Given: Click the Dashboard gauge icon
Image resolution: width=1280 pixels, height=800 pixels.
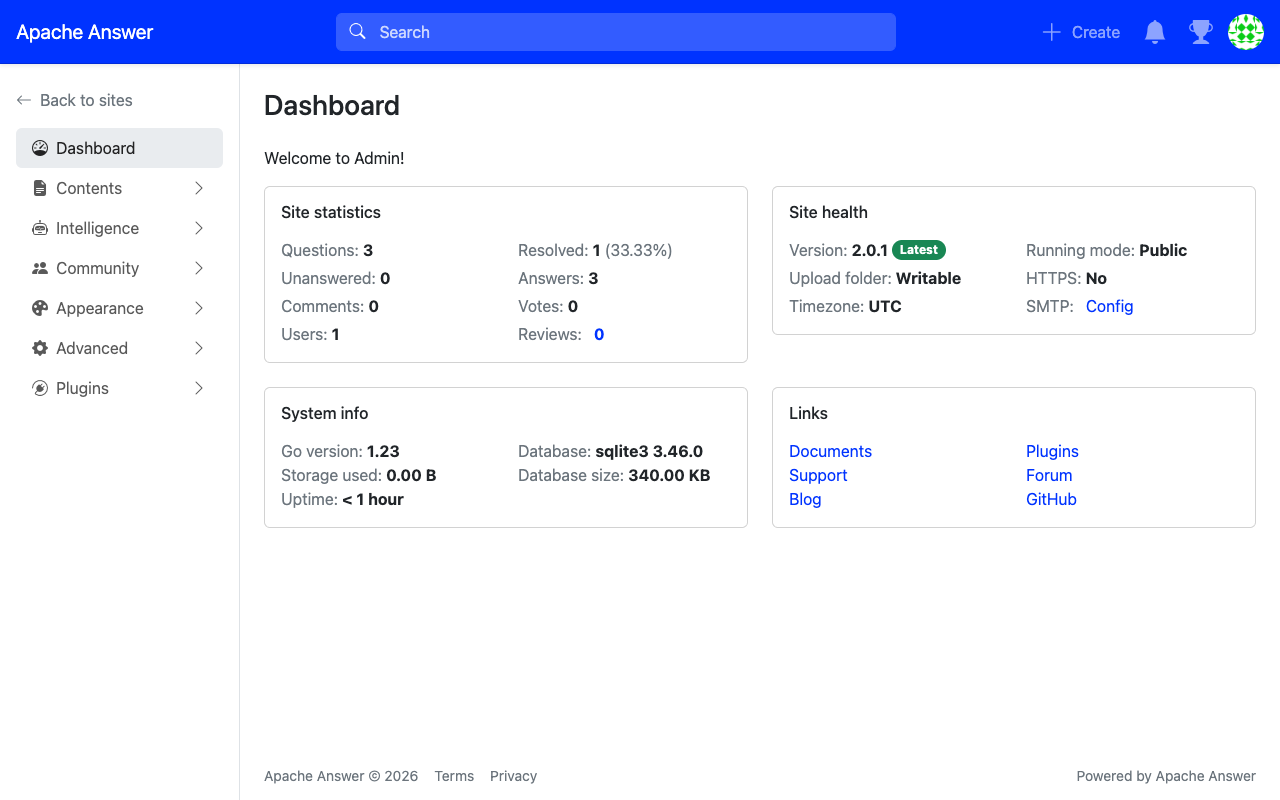Looking at the screenshot, I should pyautogui.click(x=40, y=148).
